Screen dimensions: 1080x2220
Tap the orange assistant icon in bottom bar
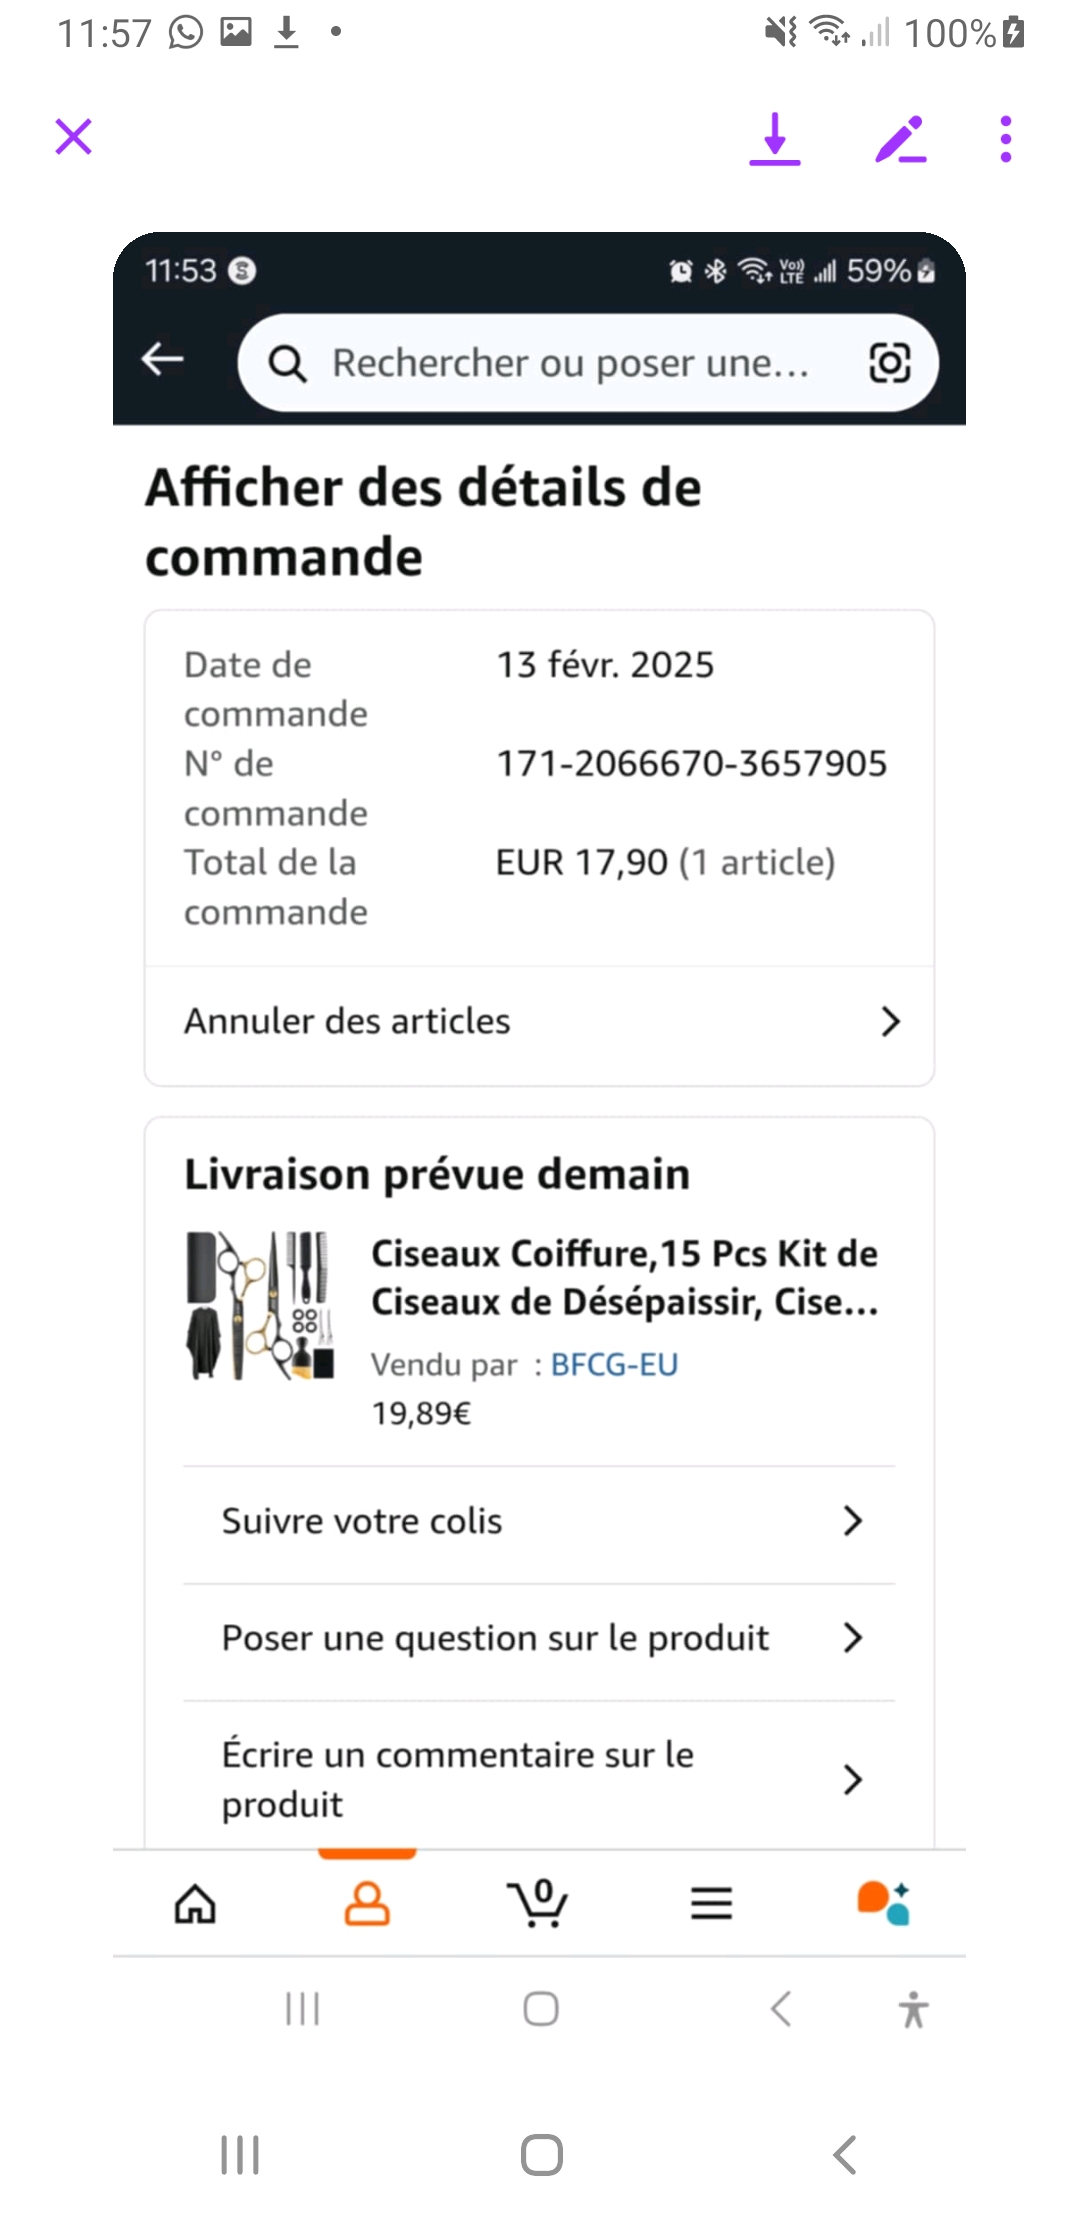point(883,1903)
